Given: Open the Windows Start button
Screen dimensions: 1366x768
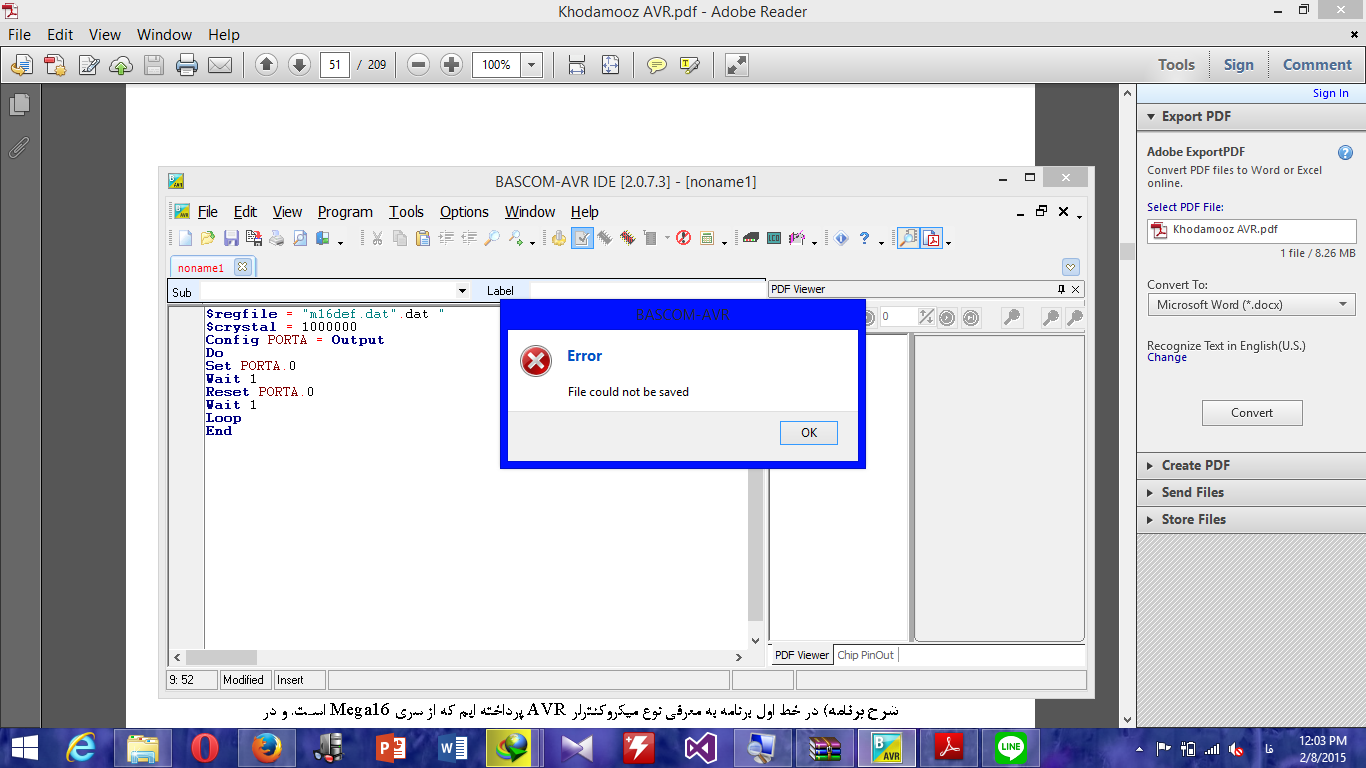Looking at the screenshot, I should tap(24, 747).
